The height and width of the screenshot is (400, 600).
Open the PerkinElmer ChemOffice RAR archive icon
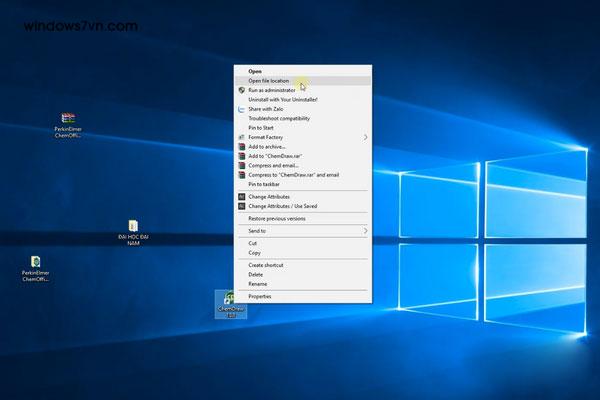click(67, 119)
